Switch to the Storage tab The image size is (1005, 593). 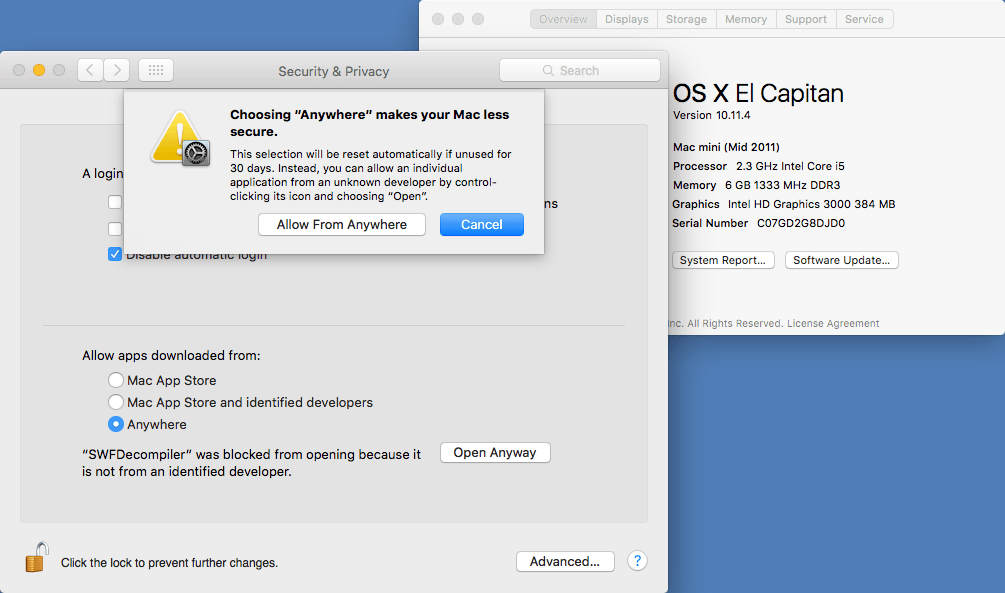click(x=686, y=19)
